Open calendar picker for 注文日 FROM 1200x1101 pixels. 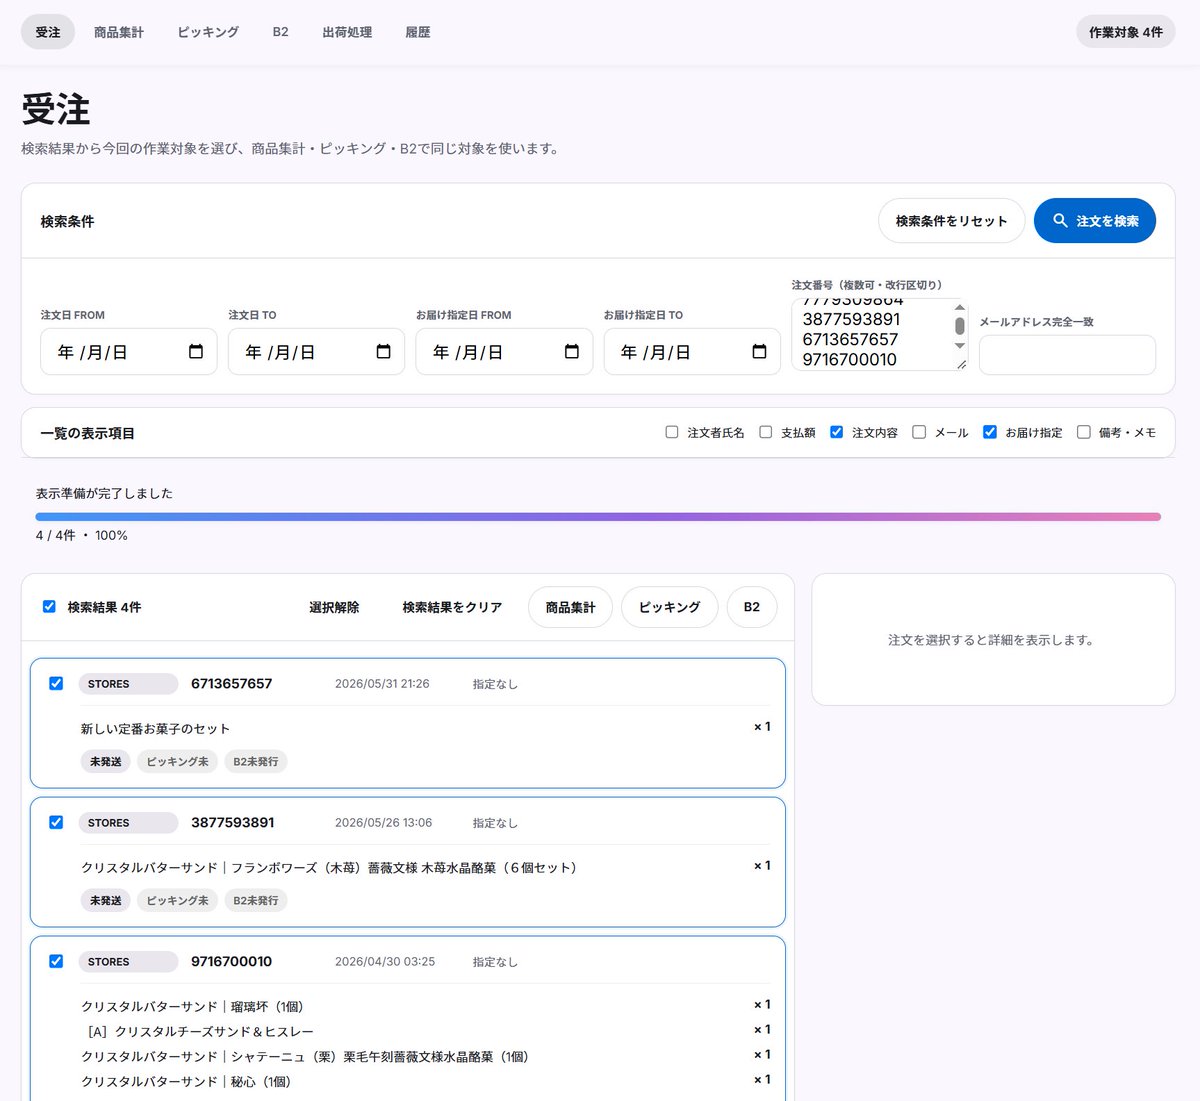[196, 352]
